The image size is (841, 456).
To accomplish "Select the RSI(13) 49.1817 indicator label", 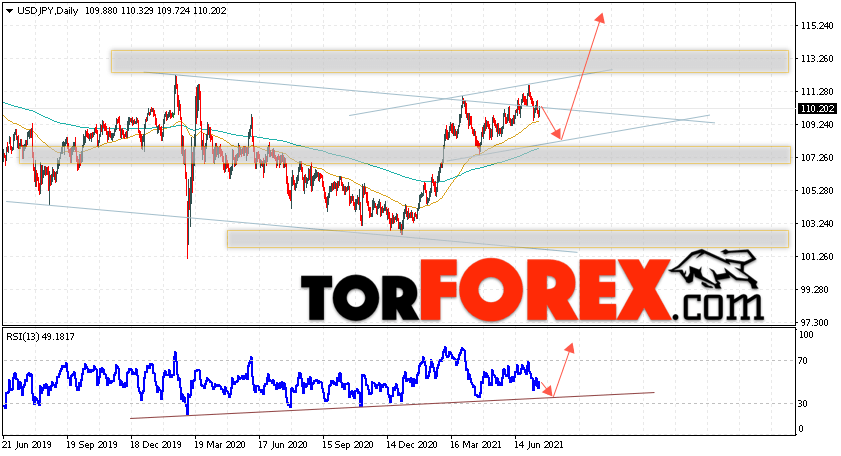I will tap(41, 337).
